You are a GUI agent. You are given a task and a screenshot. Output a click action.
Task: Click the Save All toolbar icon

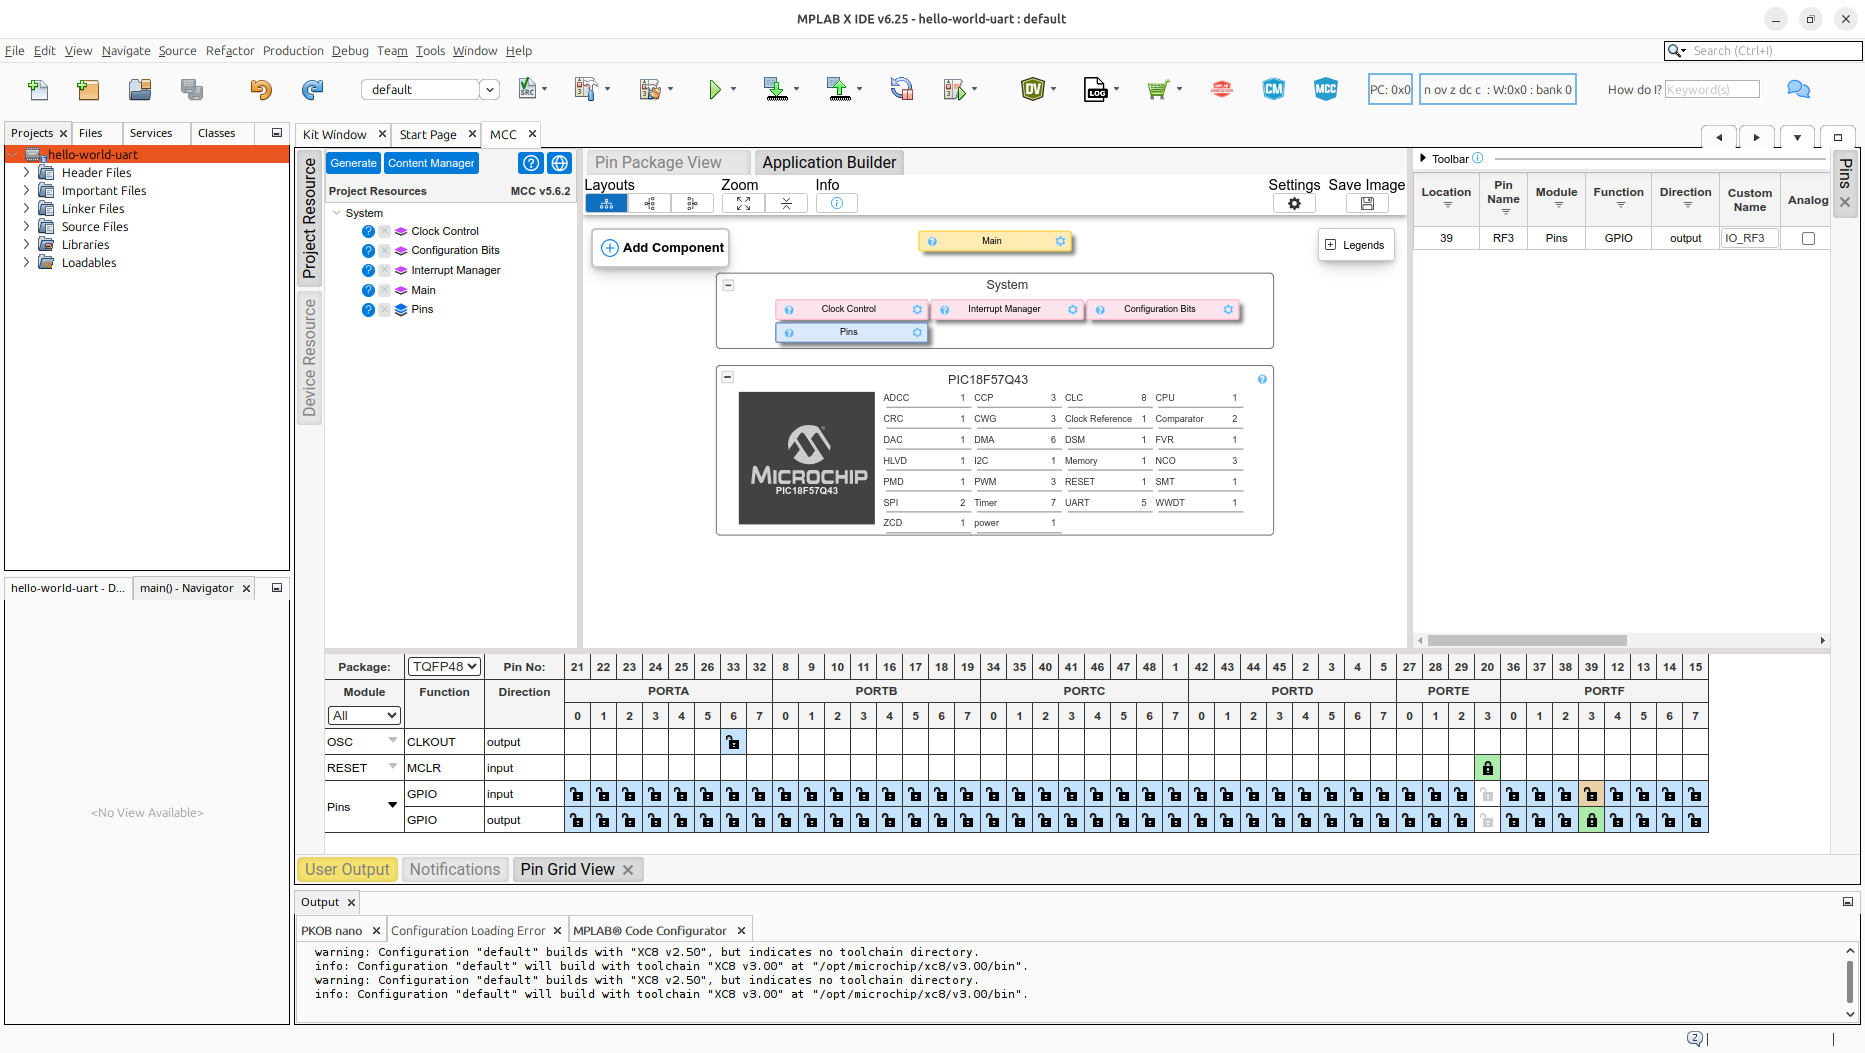tap(192, 90)
